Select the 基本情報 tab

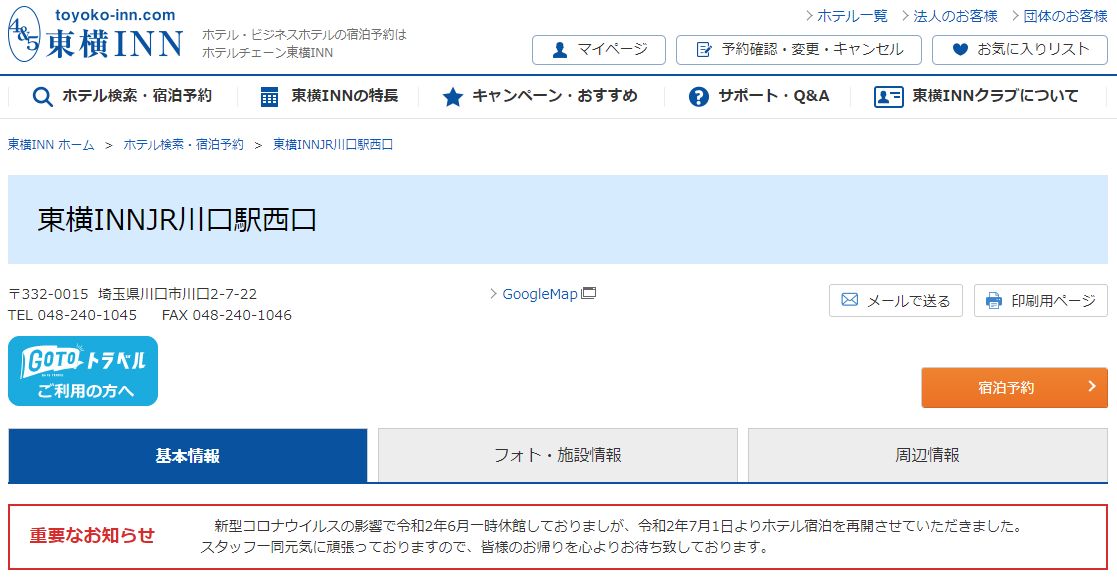pyautogui.click(x=187, y=455)
